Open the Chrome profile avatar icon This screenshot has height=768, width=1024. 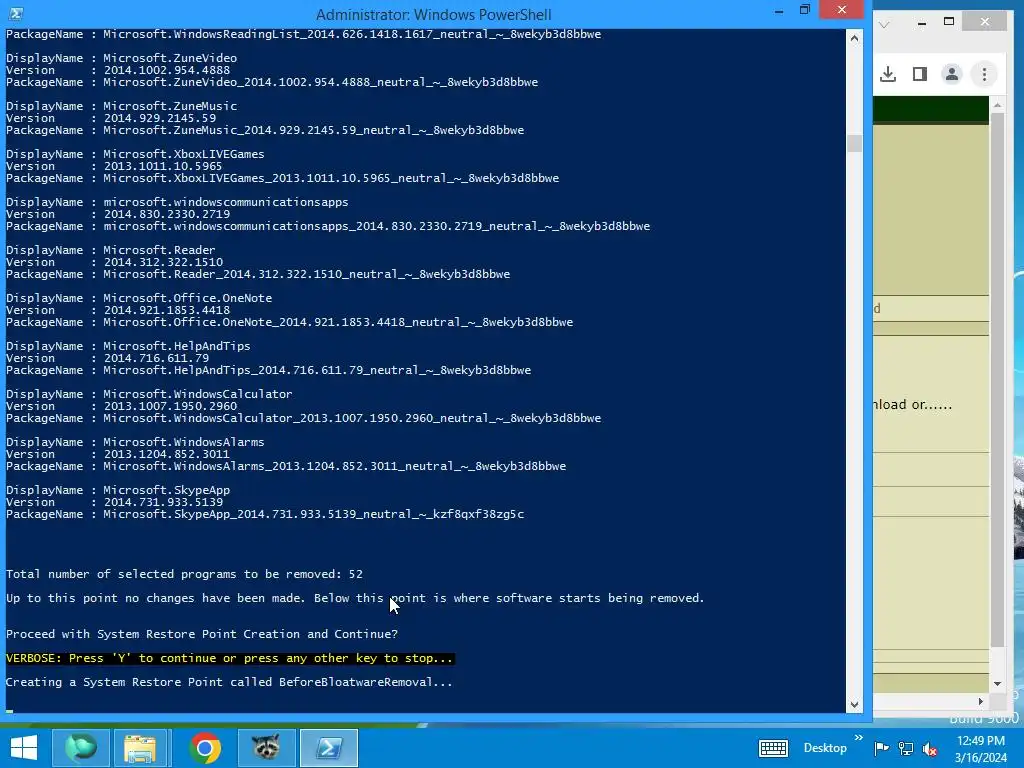pyautogui.click(x=952, y=74)
